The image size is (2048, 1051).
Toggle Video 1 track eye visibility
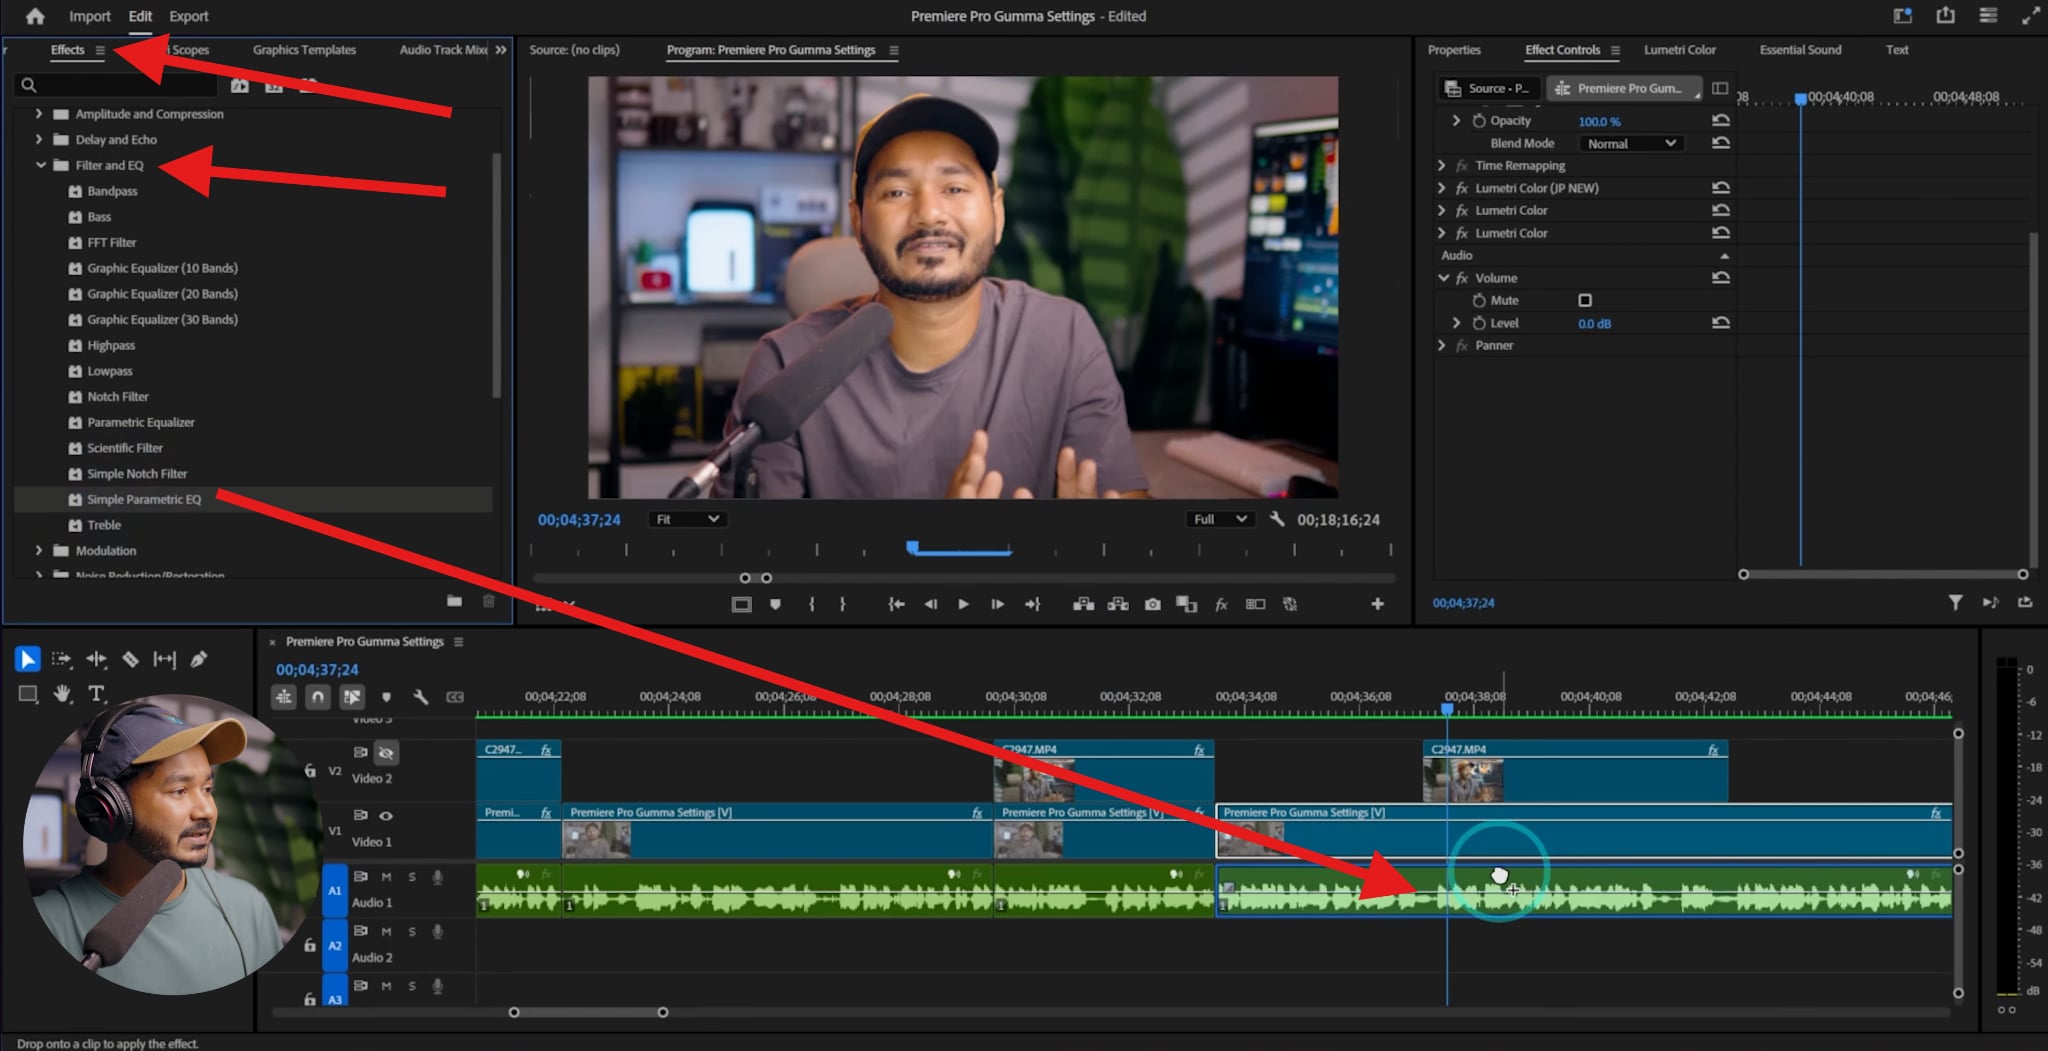click(x=386, y=816)
